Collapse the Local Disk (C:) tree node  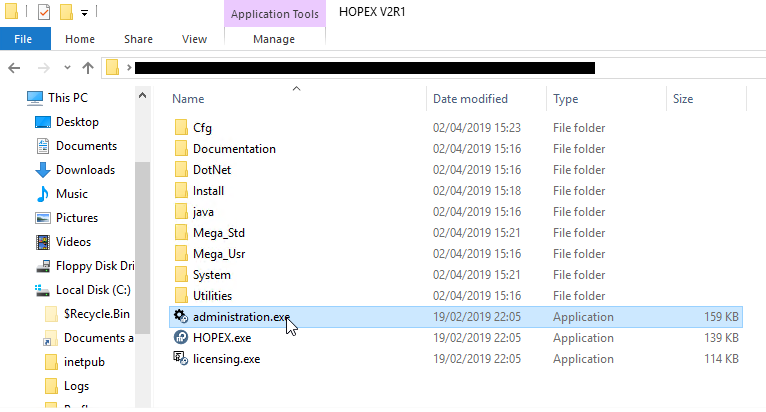click(x=24, y=290)
